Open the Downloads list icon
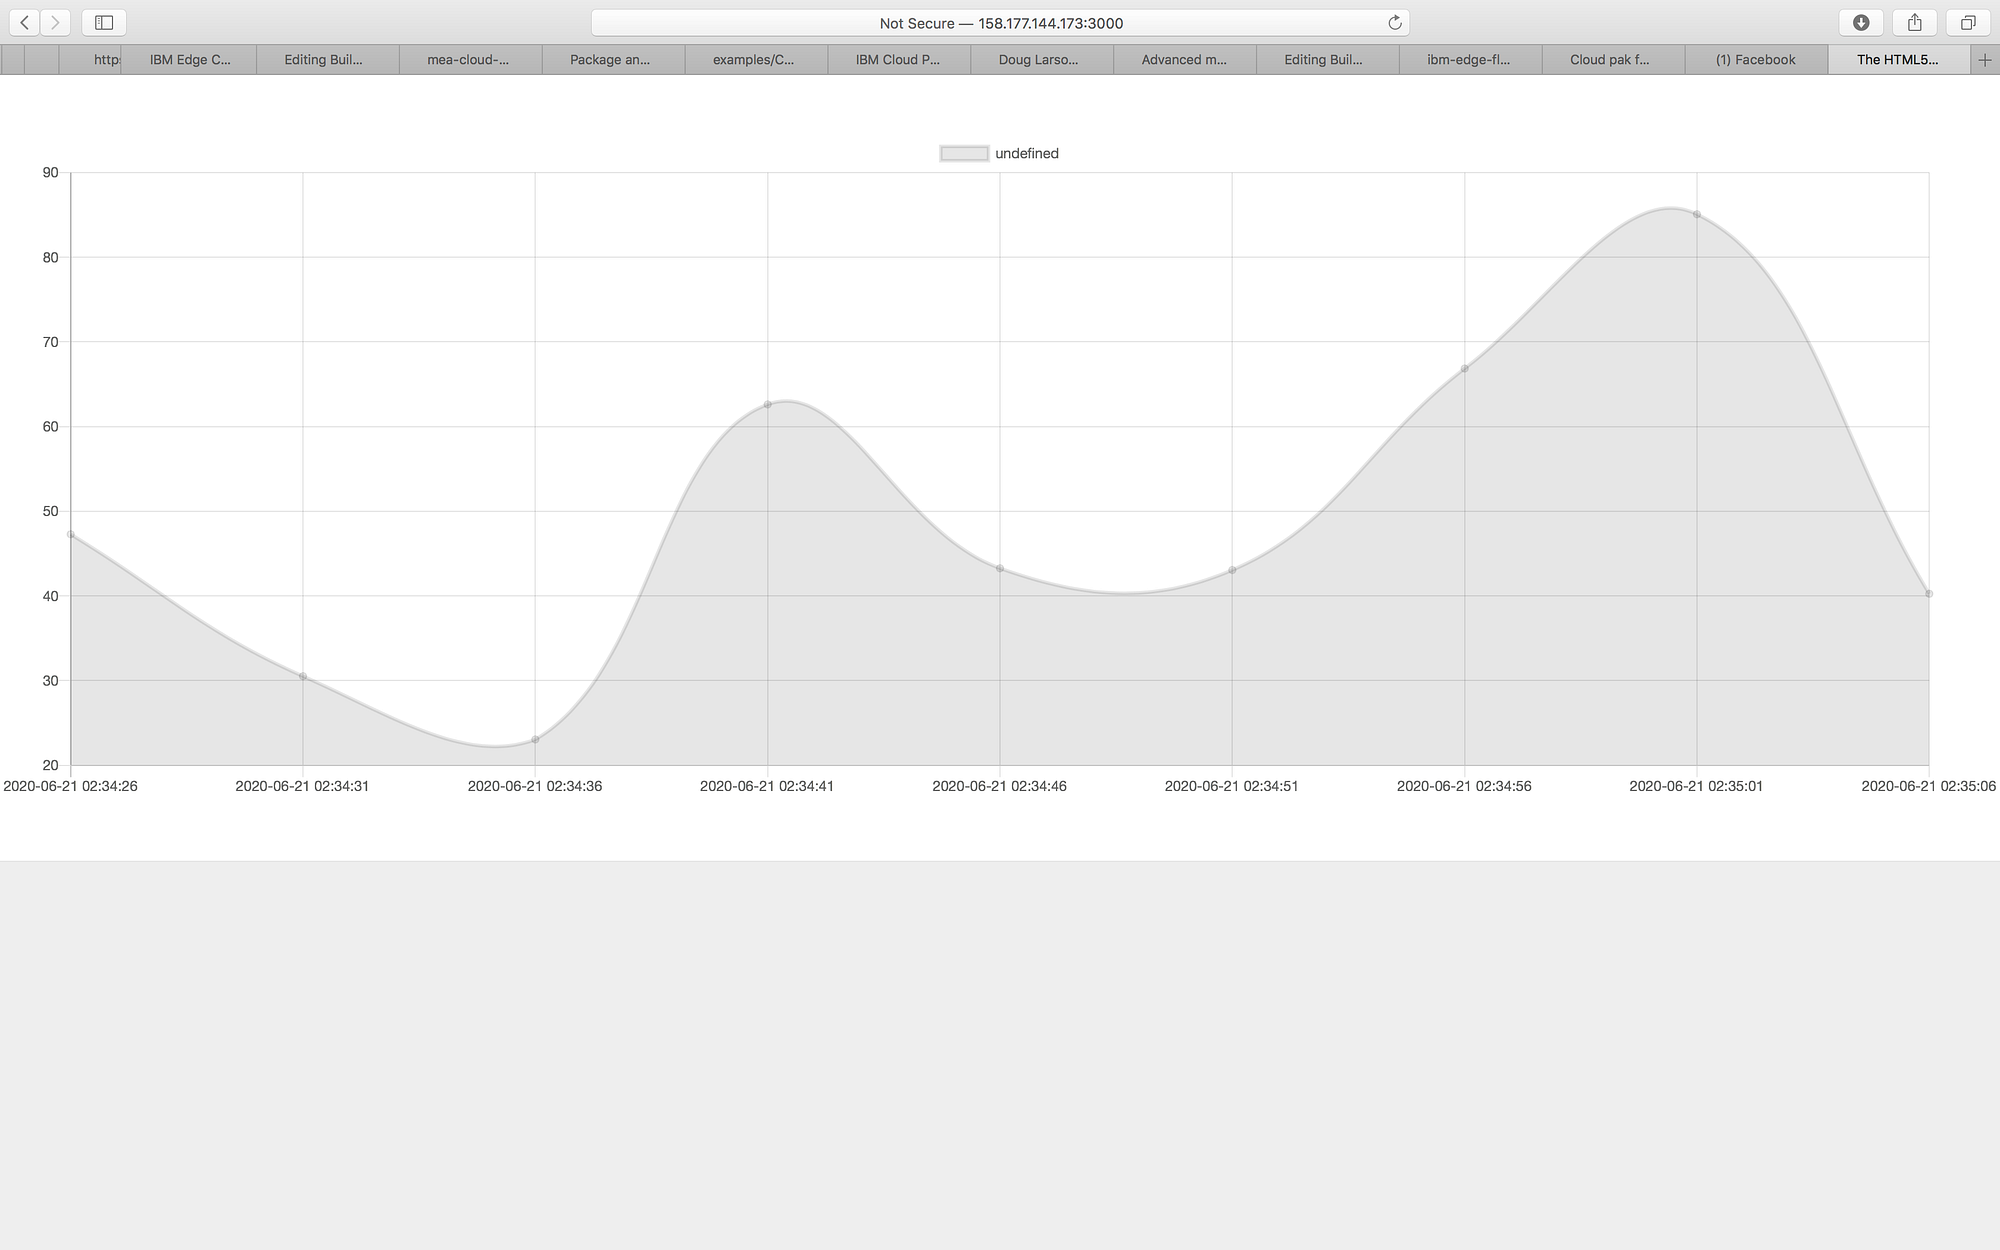 pyautogui.click(x=1861, y=22)
